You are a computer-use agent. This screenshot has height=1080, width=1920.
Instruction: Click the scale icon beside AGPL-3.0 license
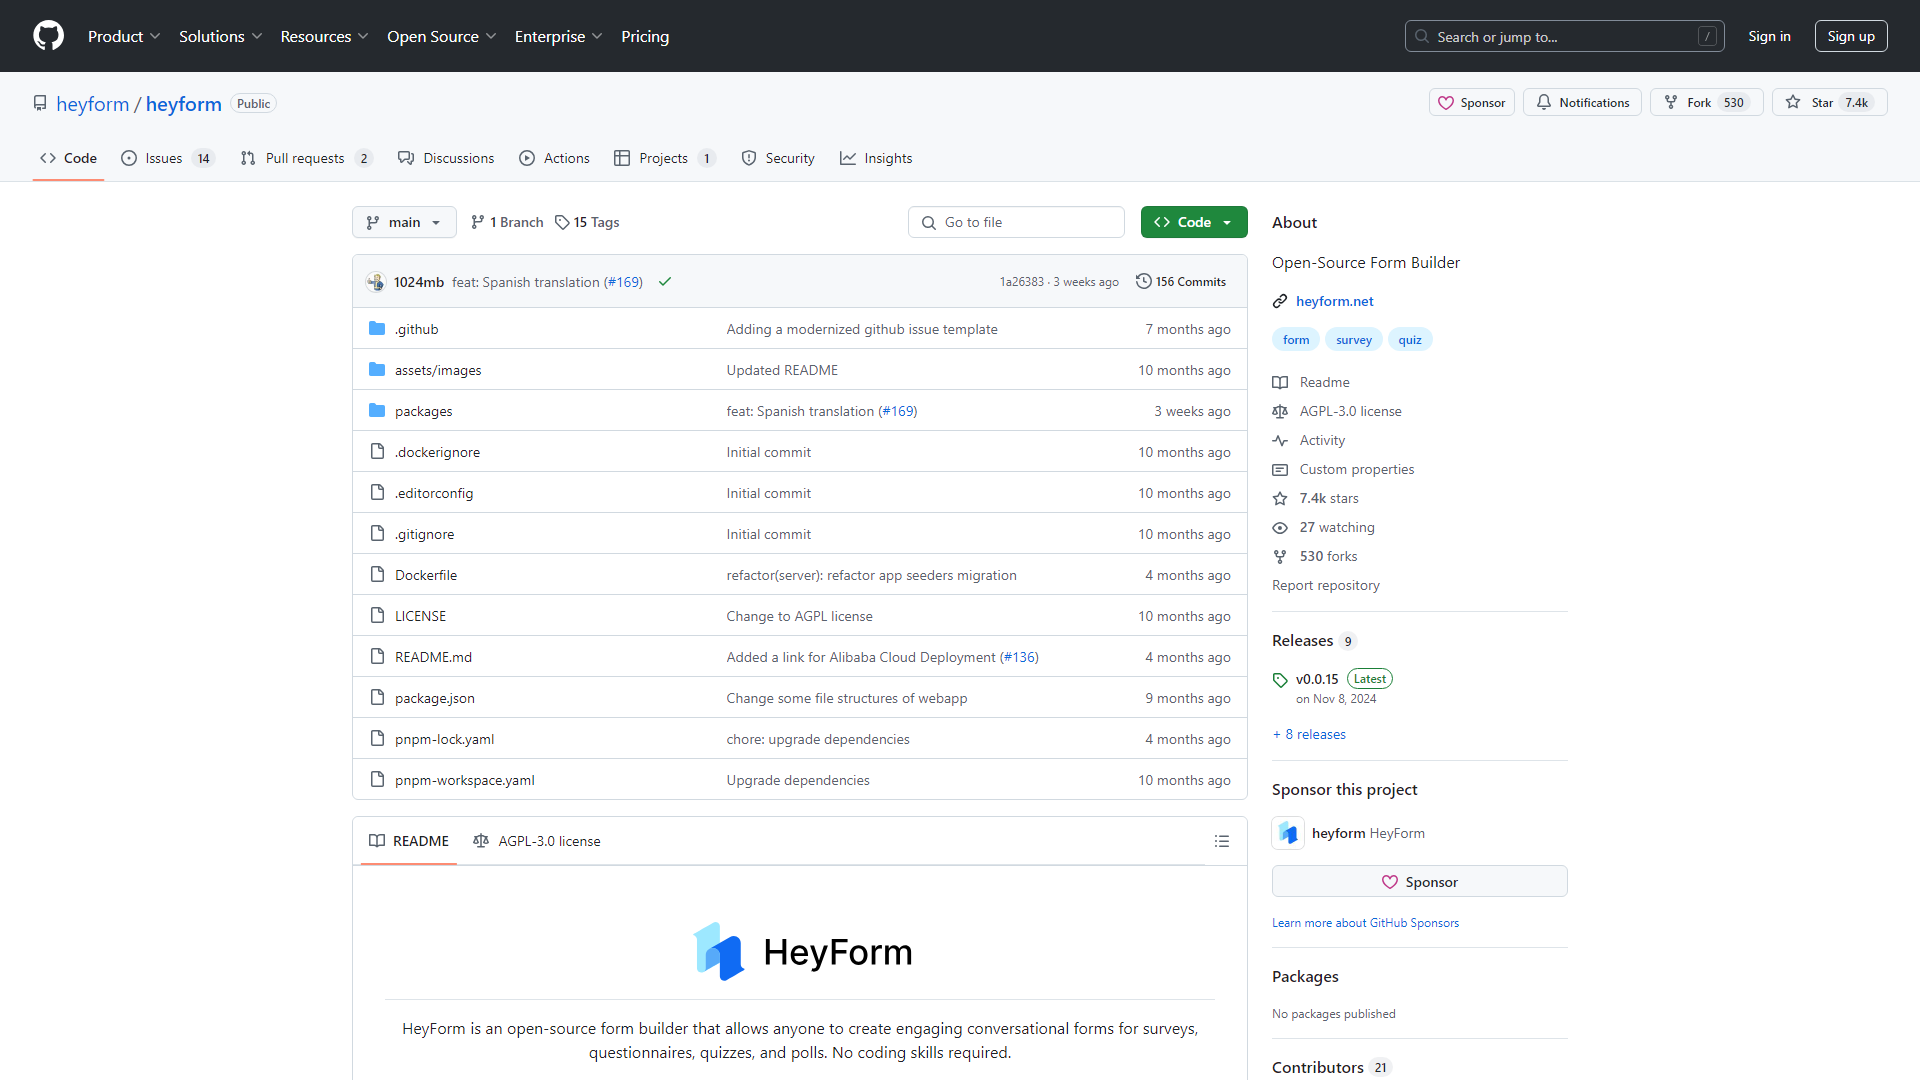click(1280, 411)
